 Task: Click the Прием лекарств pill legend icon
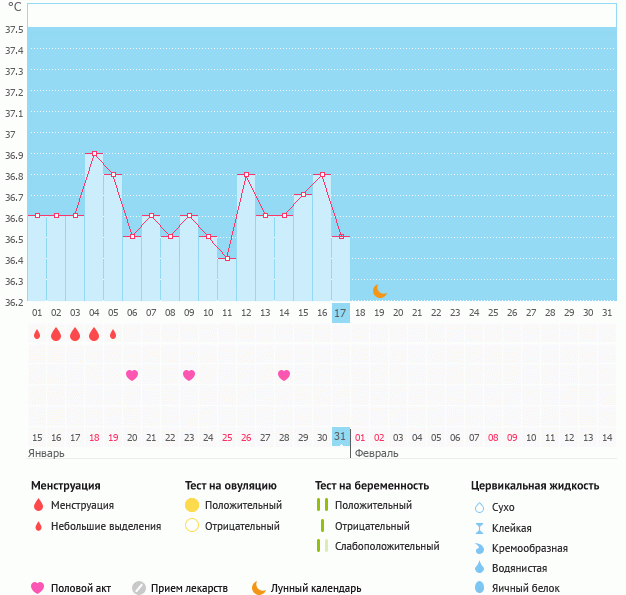pyautogui.click(x=139, y=588)
